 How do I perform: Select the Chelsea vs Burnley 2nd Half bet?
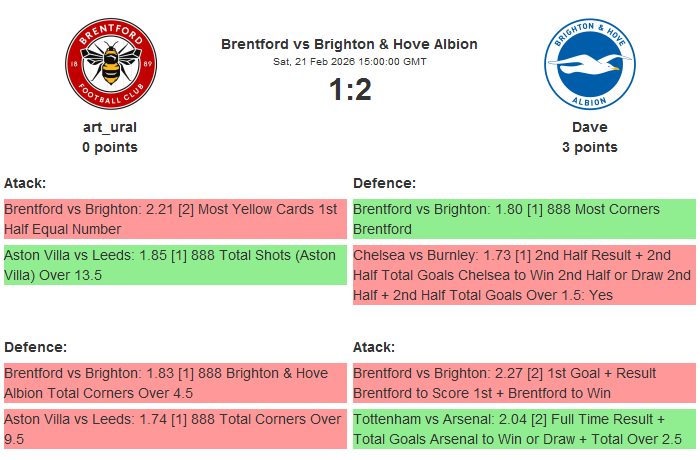tap(524, 275)
